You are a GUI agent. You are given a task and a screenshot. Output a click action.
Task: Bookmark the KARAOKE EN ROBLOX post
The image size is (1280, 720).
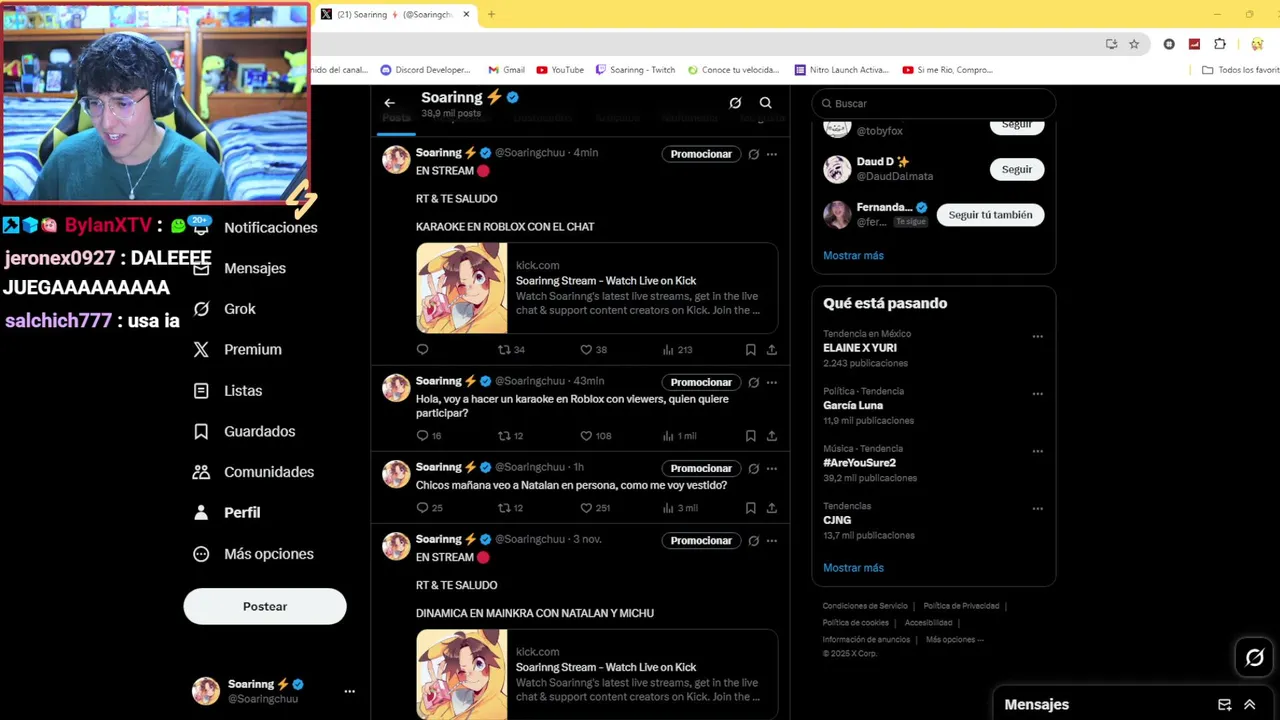[750, 350]
